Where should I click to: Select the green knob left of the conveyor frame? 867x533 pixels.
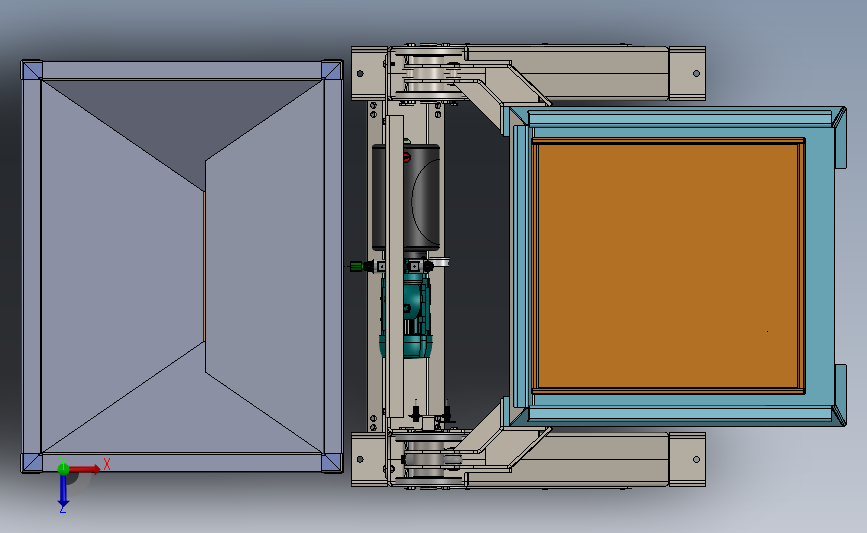(356, 266)
